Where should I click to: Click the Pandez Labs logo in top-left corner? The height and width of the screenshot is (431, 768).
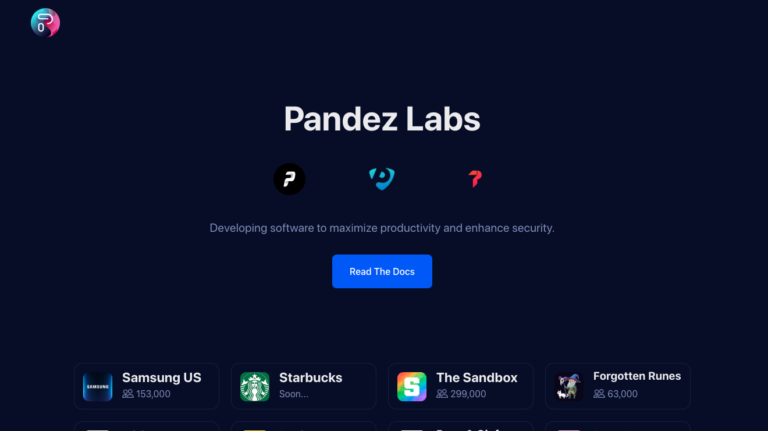(45, 23)
